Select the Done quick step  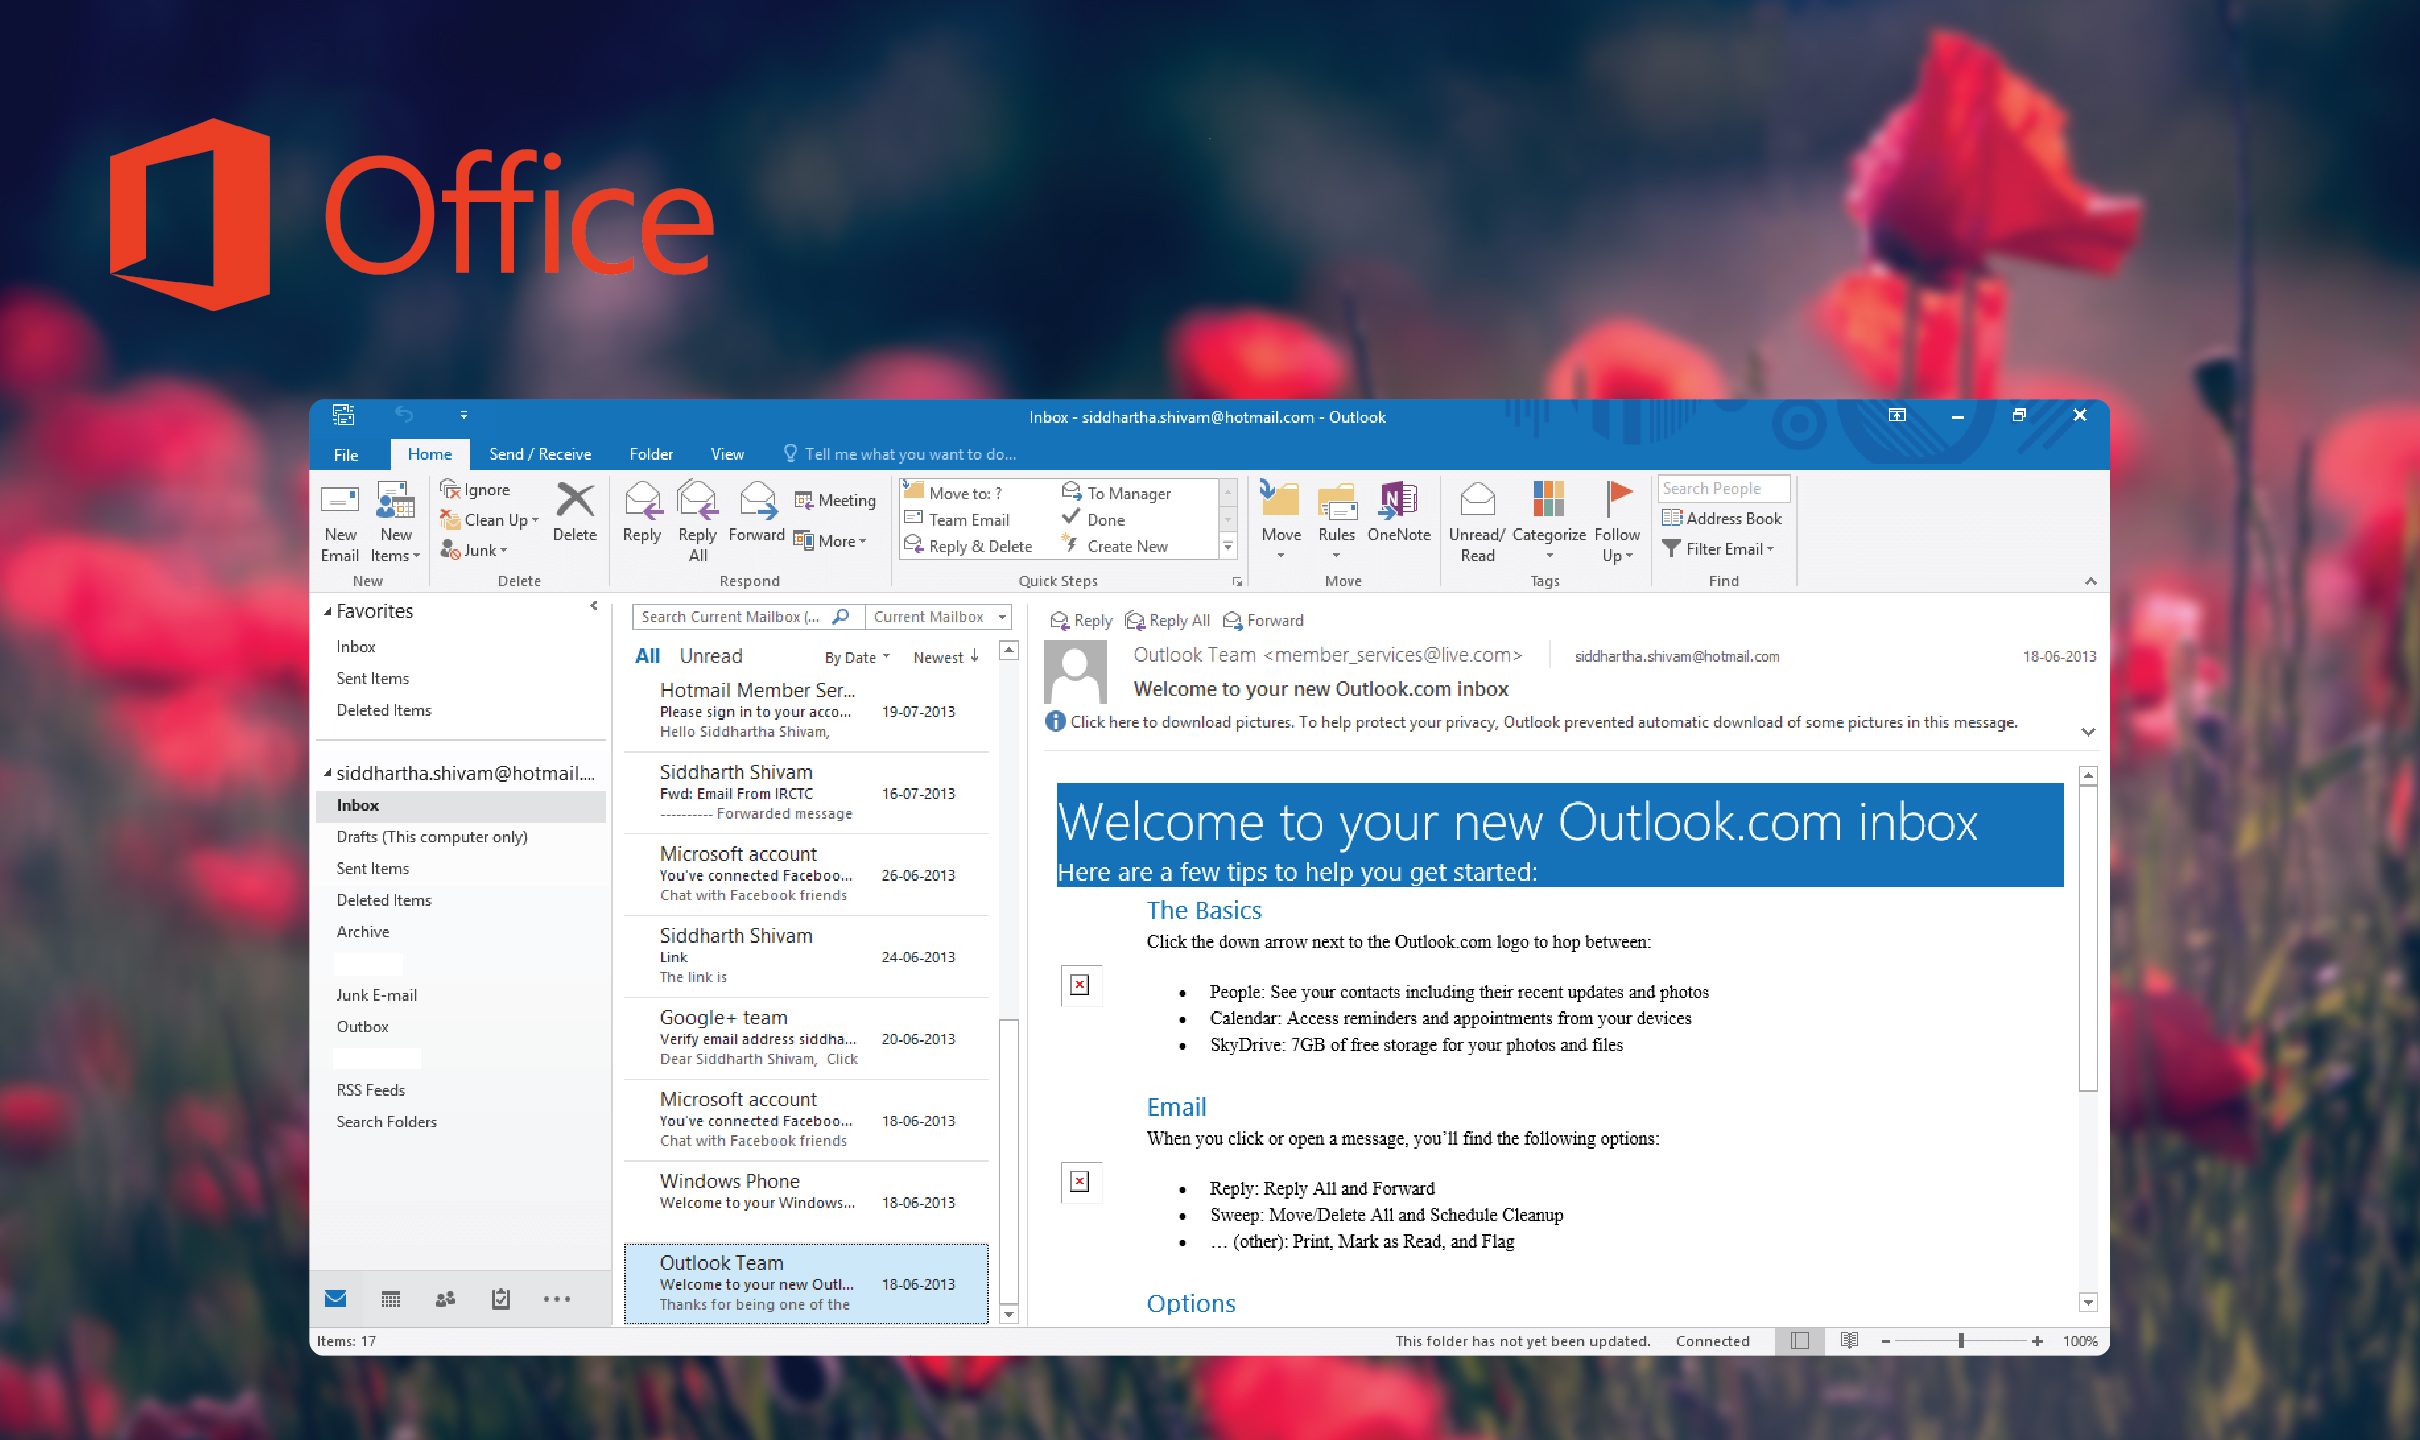coord(1093,519)
